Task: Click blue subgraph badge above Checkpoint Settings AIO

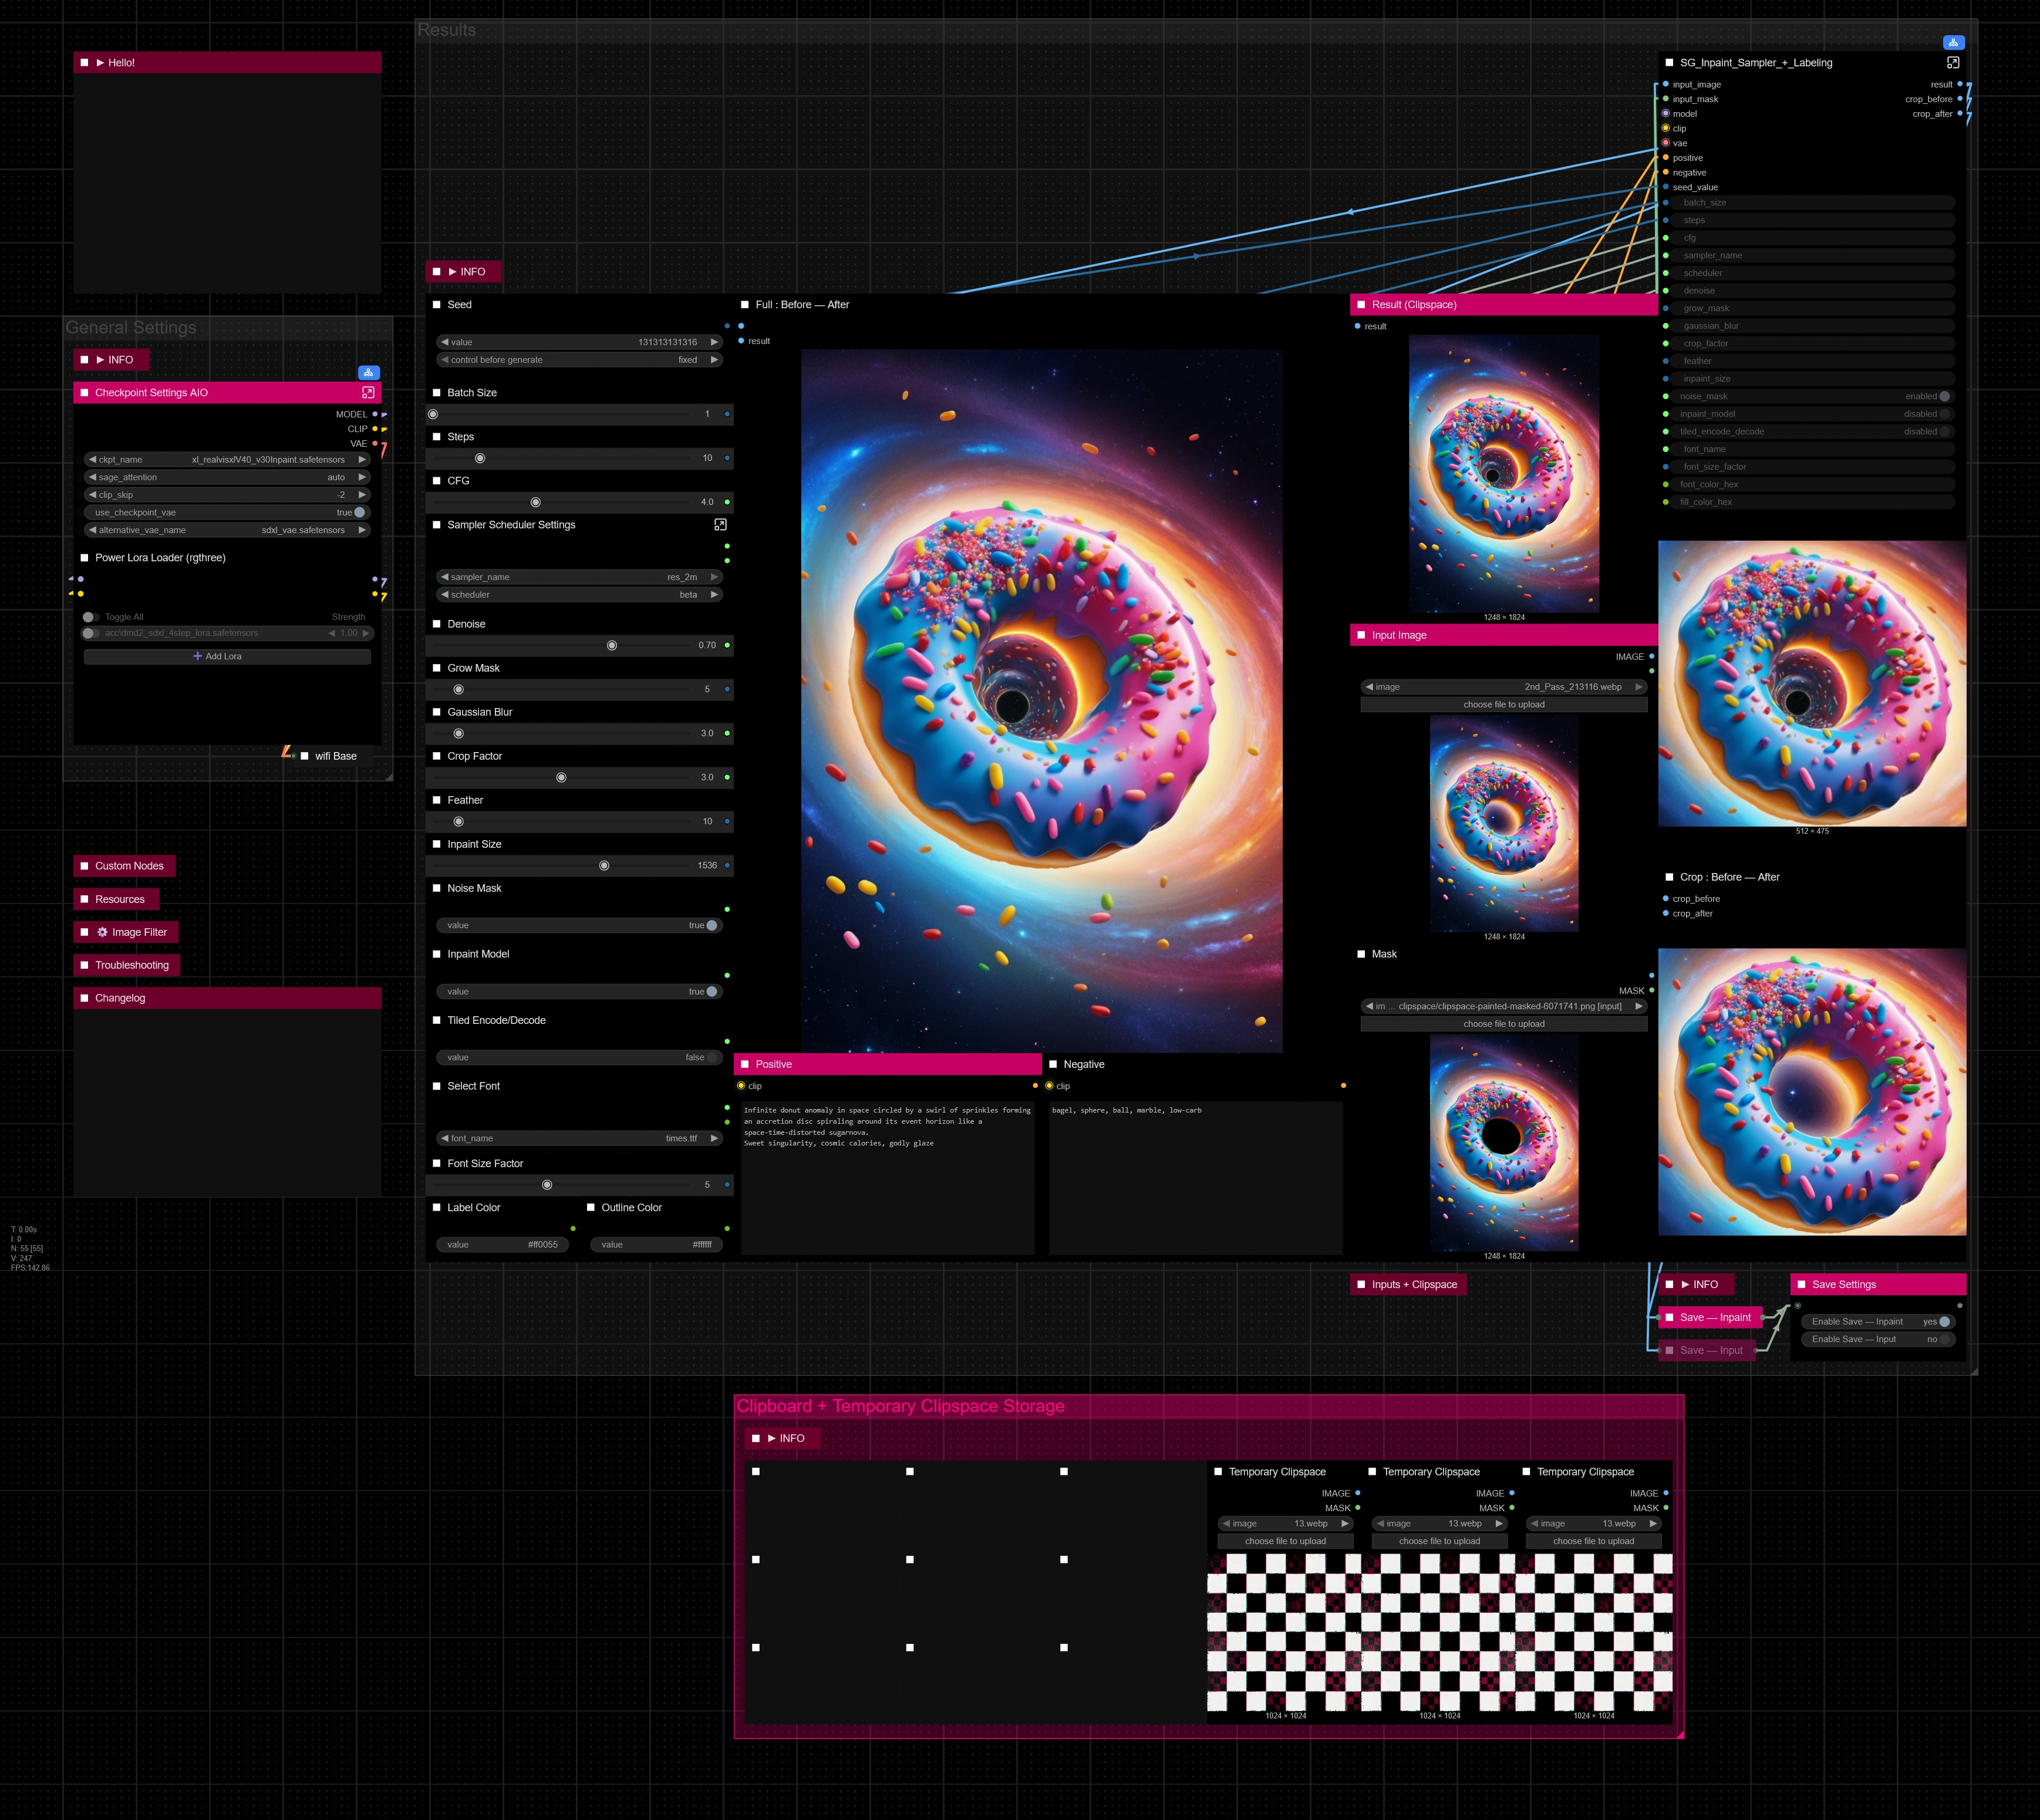Action: [x=368, y=372]
